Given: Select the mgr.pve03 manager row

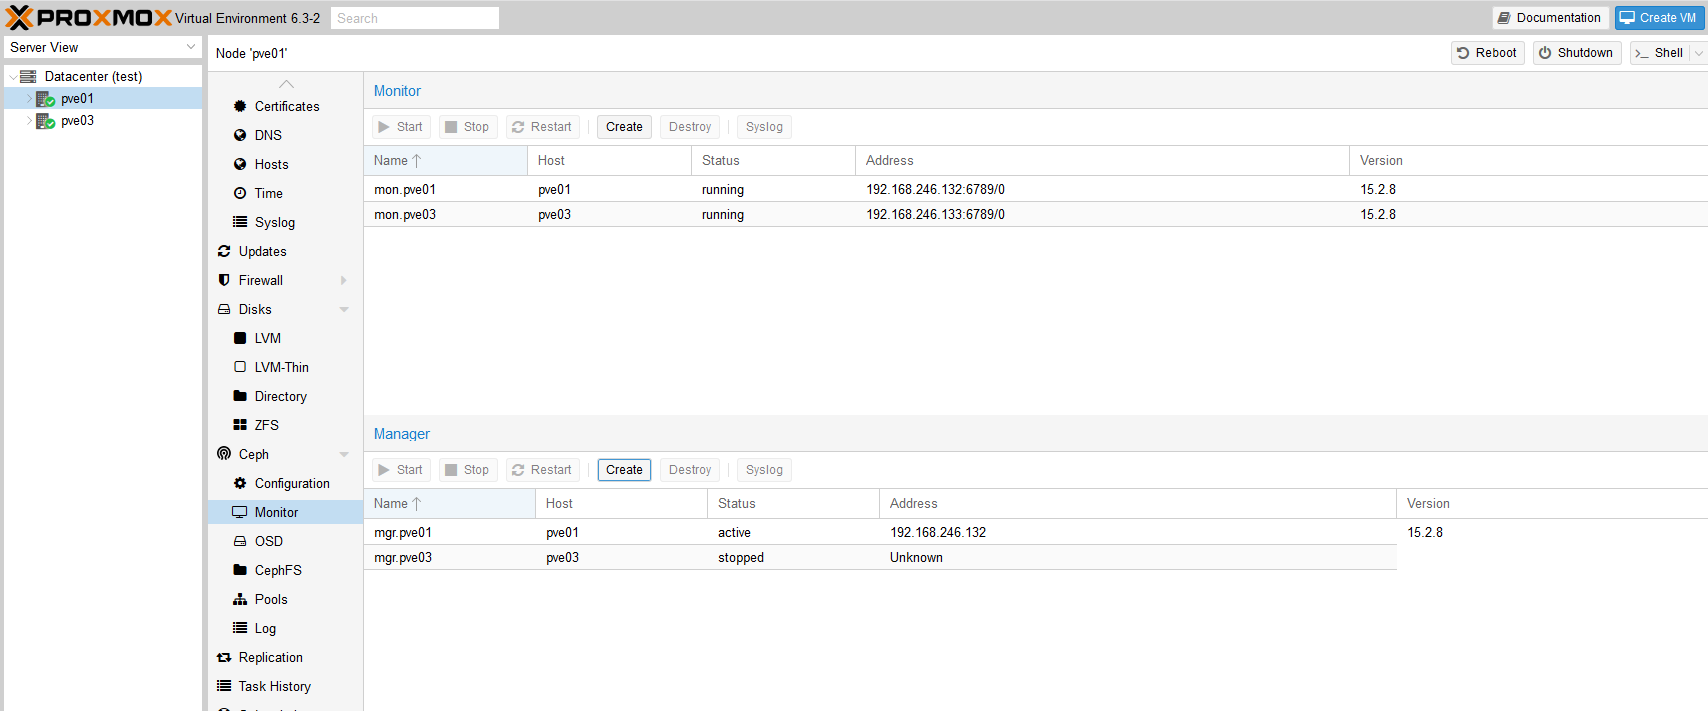Looking at the screenshot, I should pos(880,557).
